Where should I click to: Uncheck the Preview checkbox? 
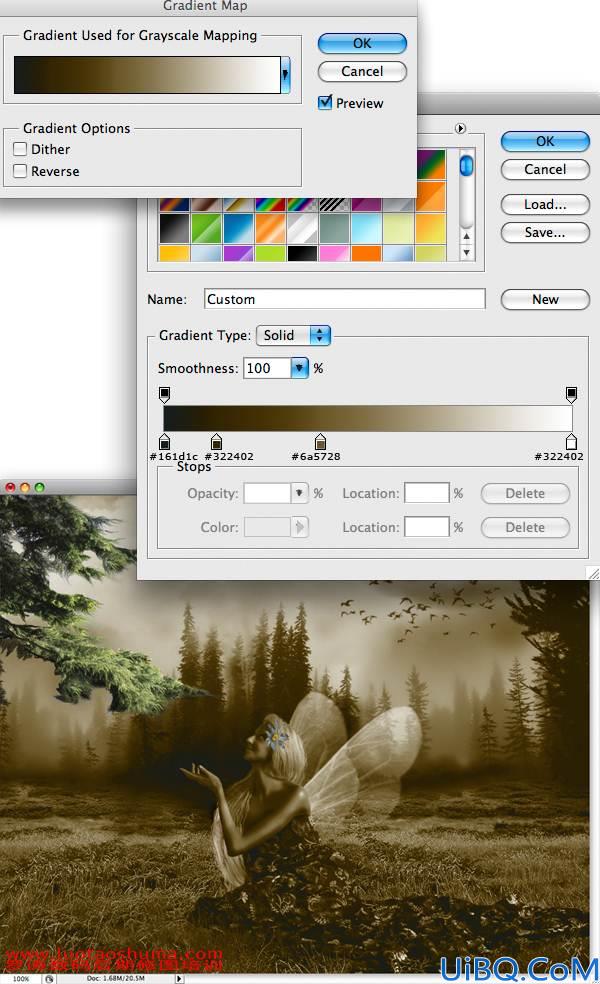[325, 102]
